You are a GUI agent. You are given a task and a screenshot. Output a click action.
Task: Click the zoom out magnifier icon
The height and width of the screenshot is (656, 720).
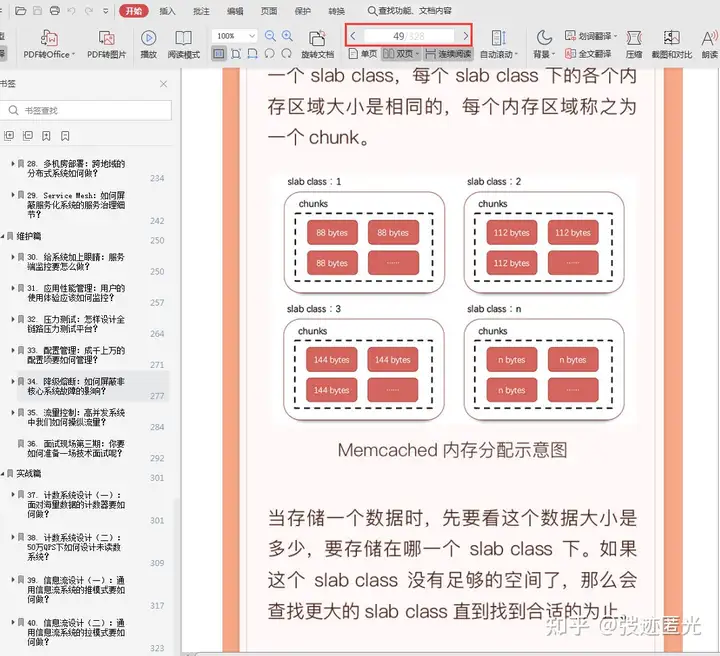click(270, 36)
